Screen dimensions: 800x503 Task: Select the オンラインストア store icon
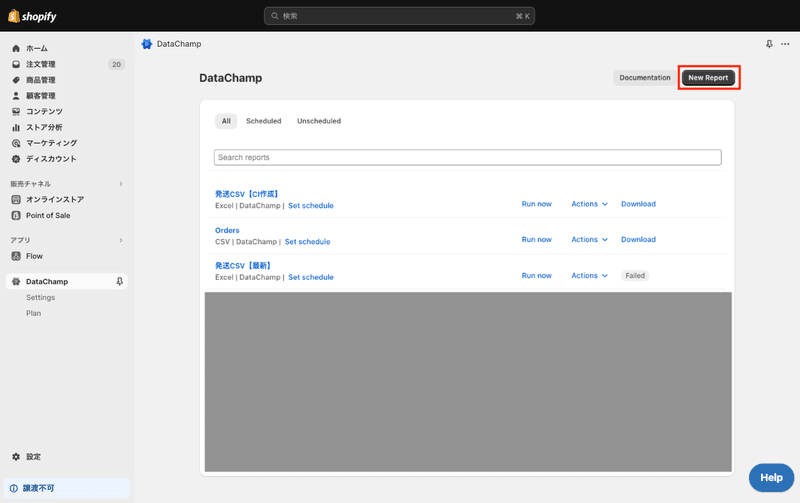pyautogui.click(x=16, y=199)
